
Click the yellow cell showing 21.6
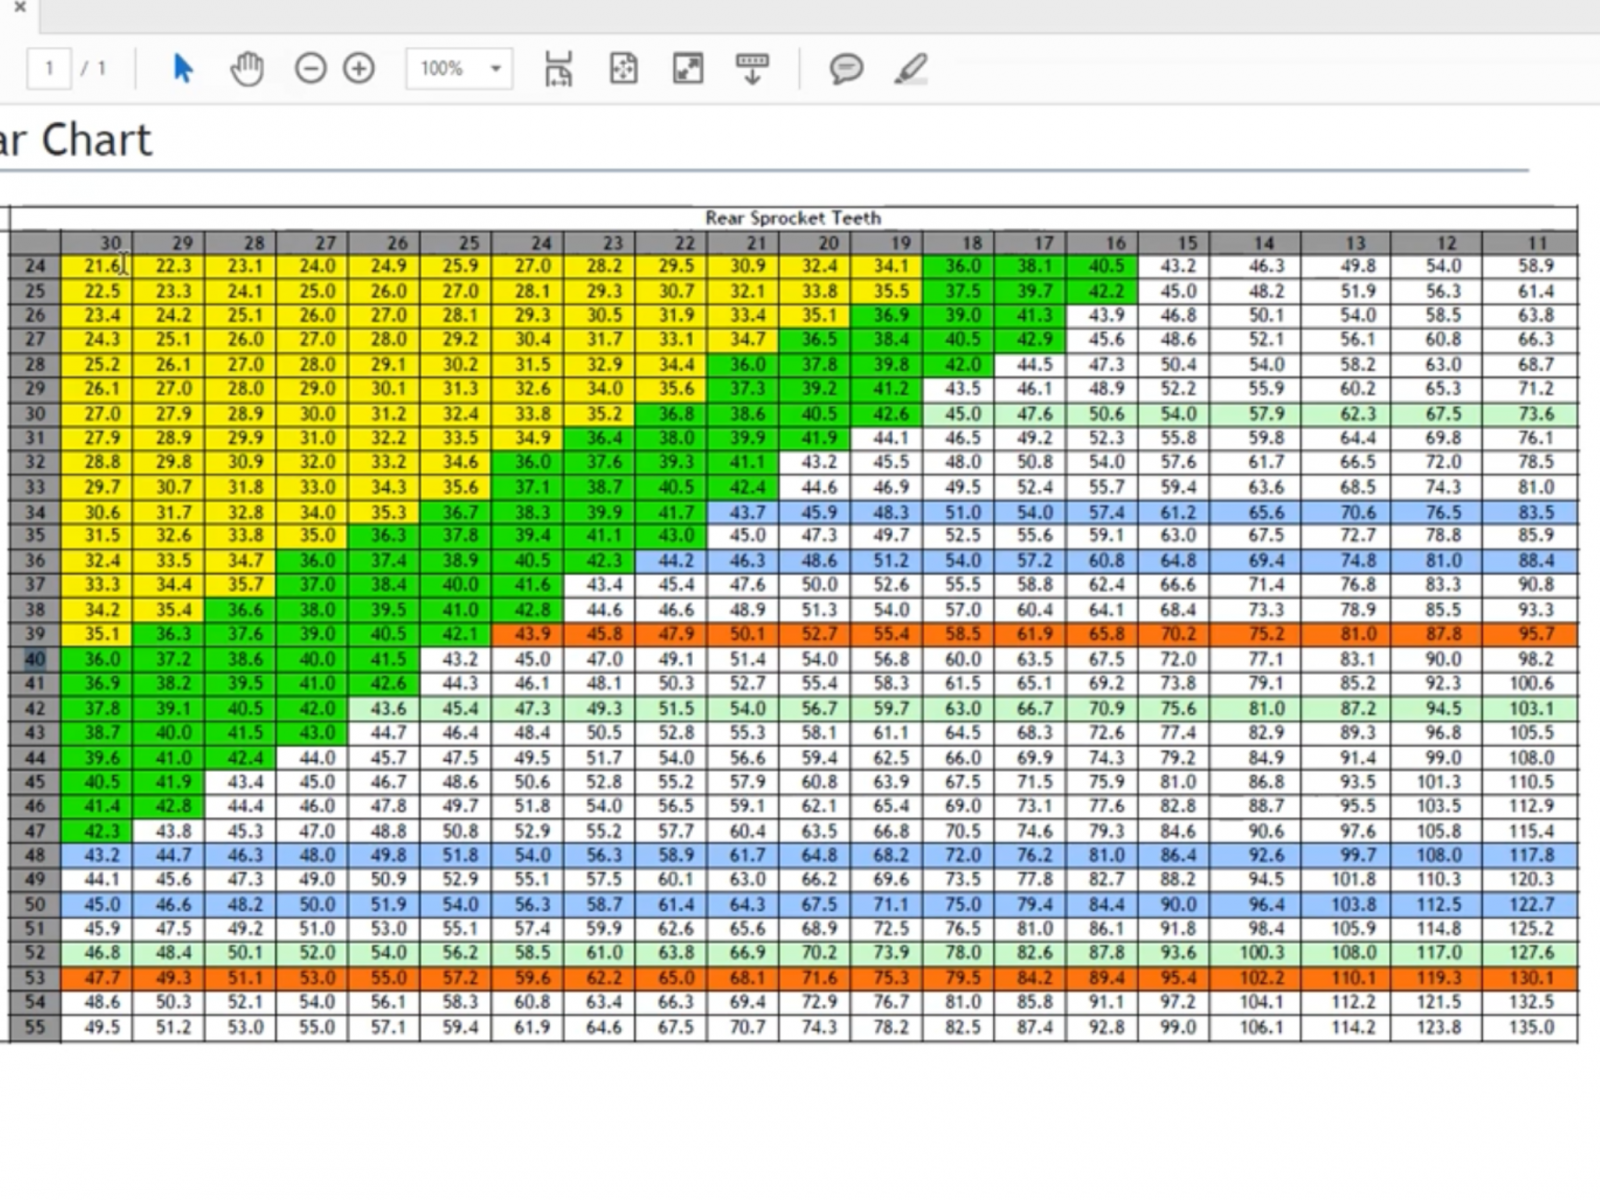coord(101,266)
